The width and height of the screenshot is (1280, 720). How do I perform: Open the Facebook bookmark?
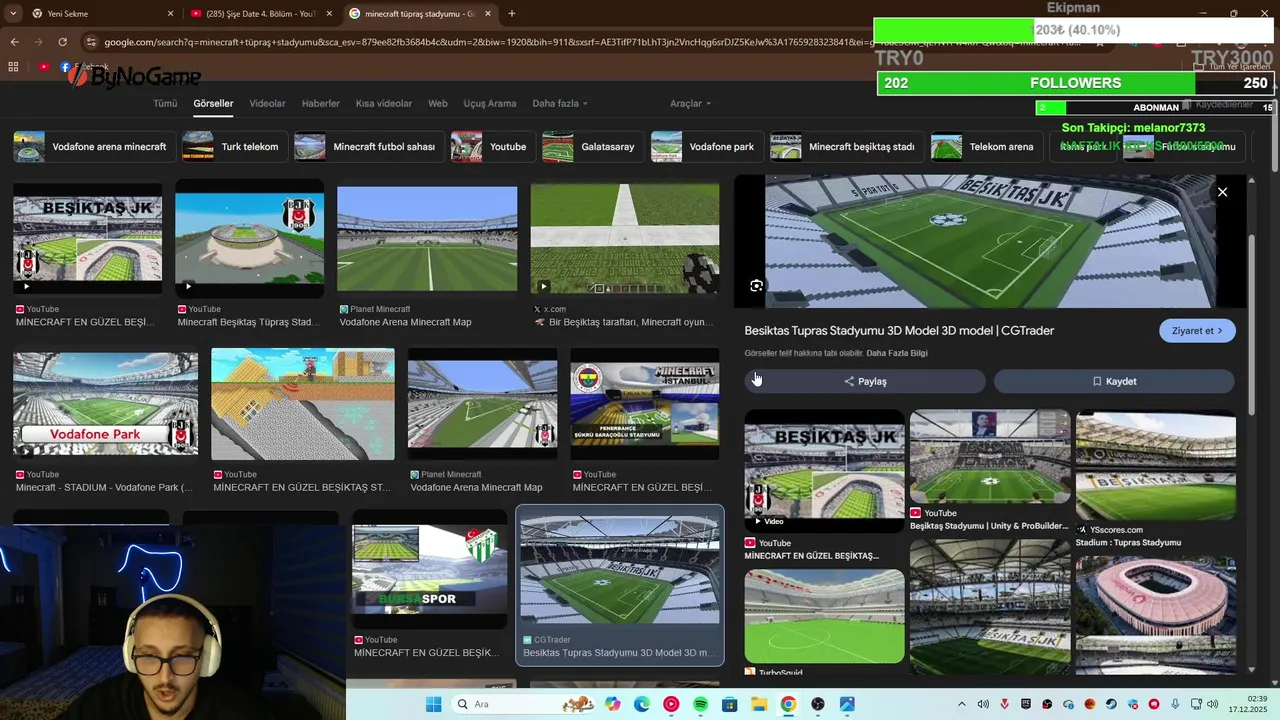coord(83,67)
